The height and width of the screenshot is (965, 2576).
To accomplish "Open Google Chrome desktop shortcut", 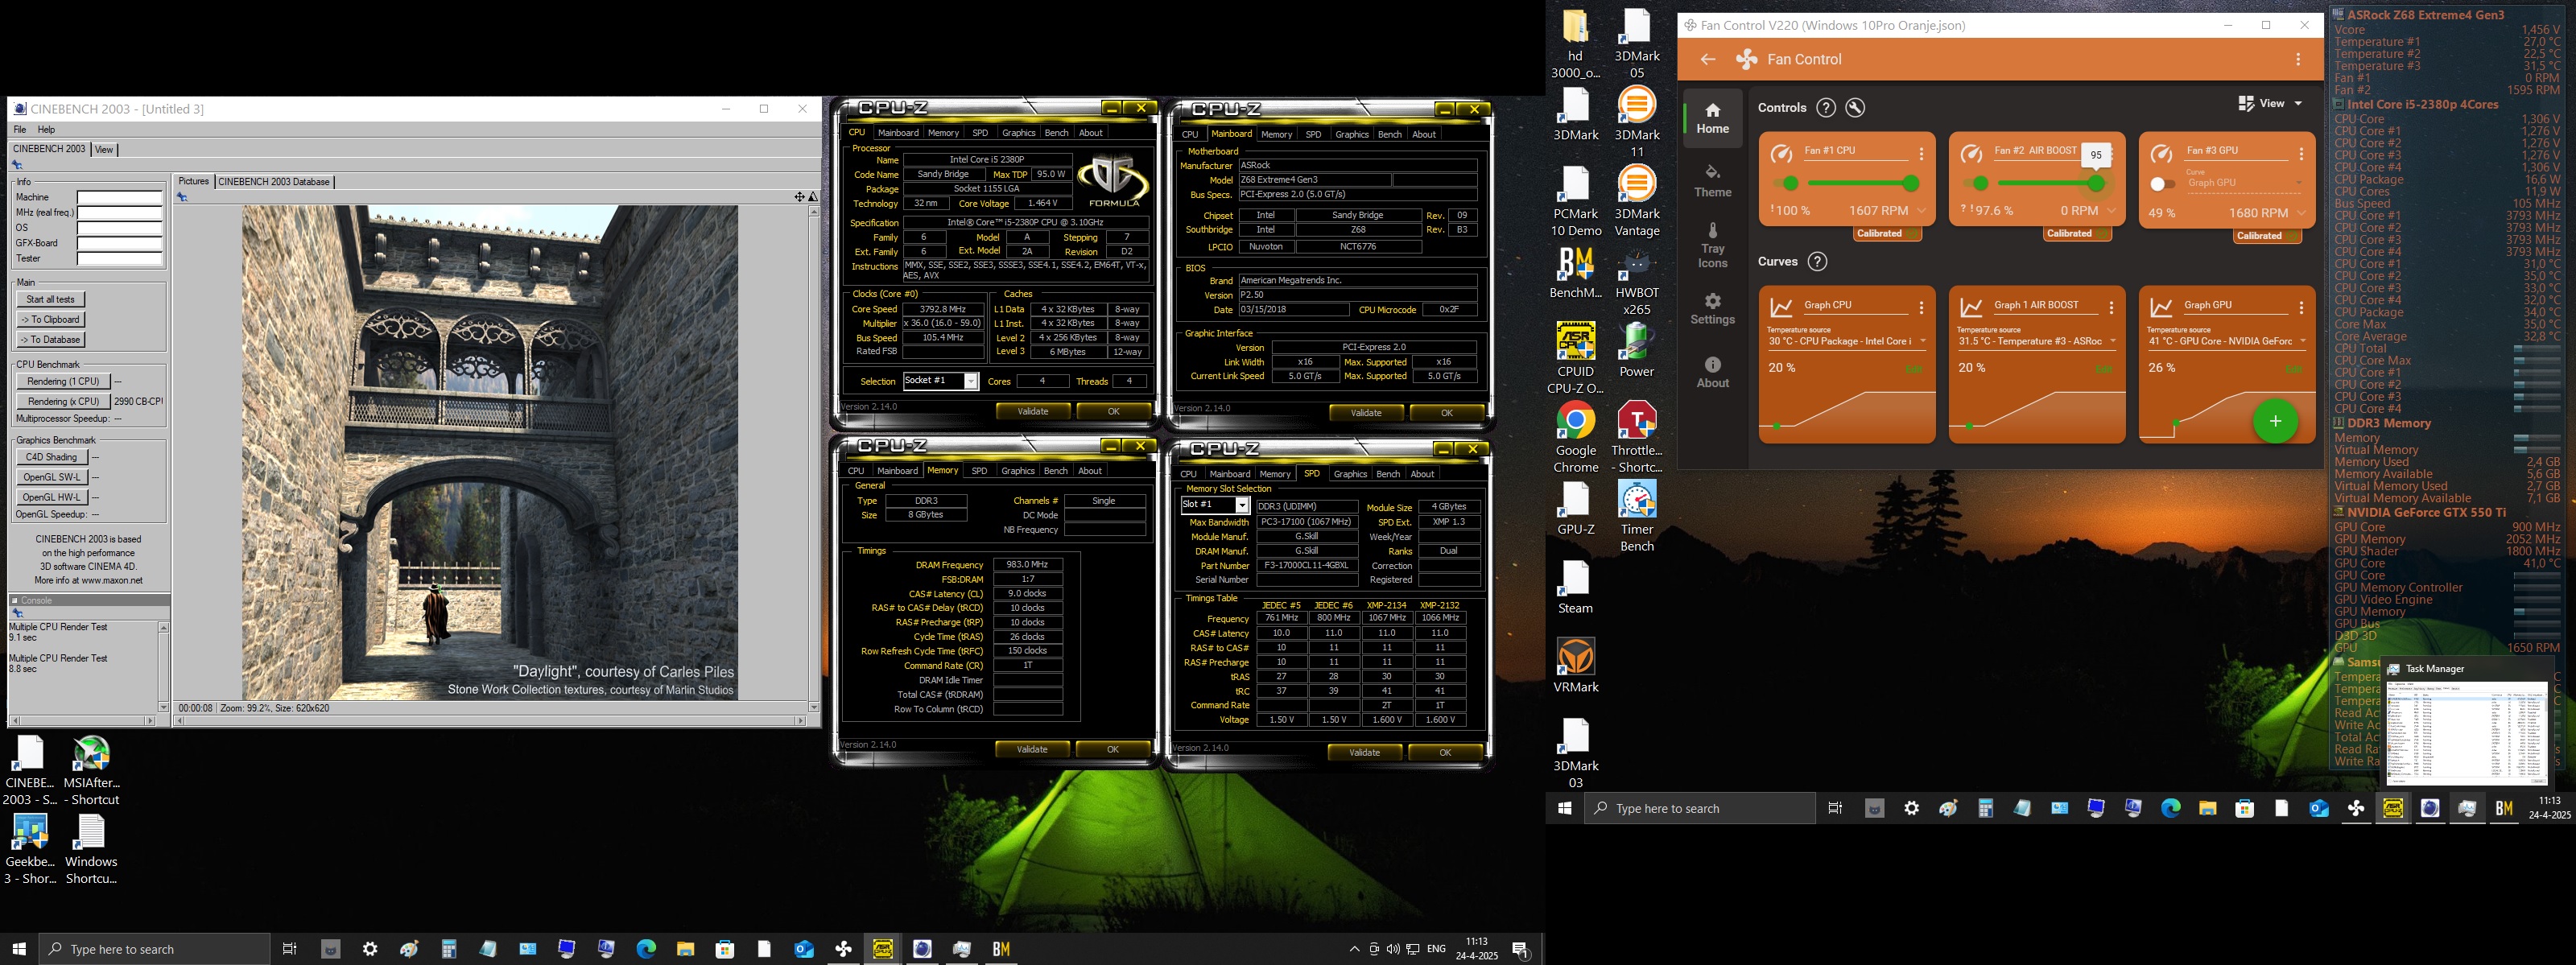I will 1575,438.
